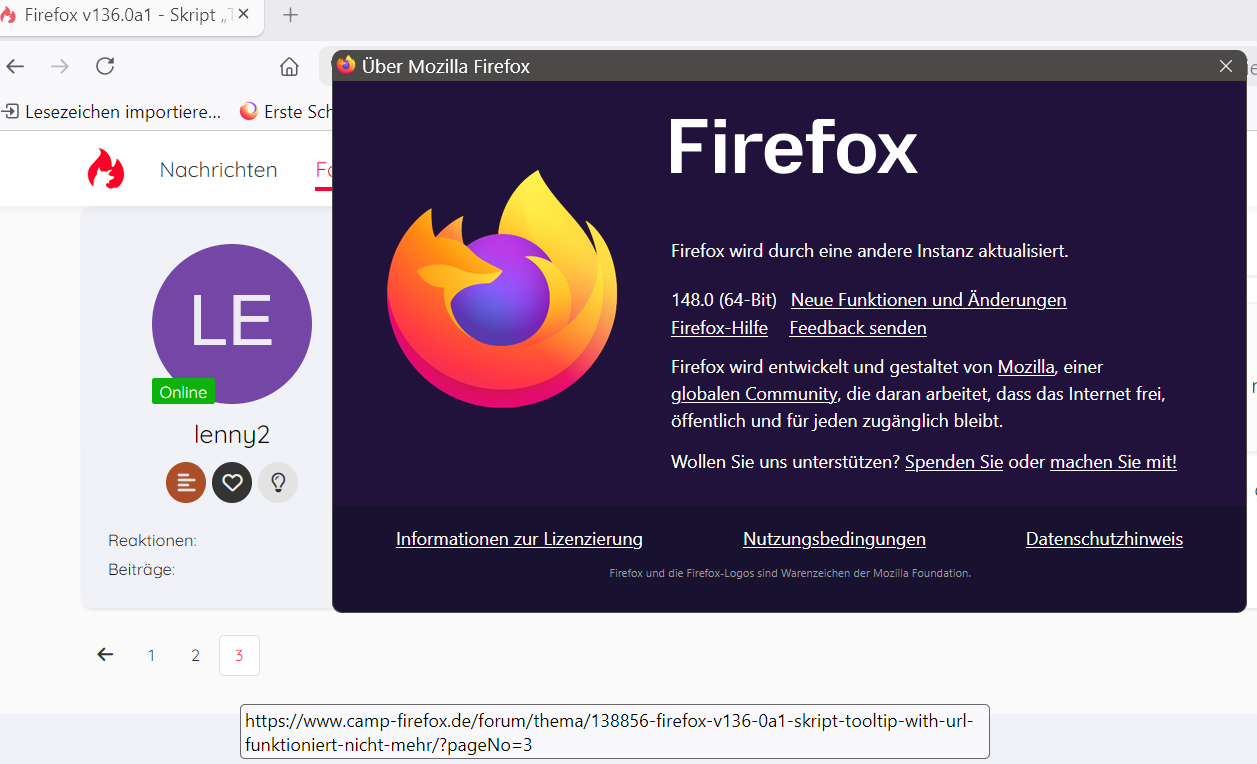Click the brown posts trophy badge icon

pyautogui.click(x=186, y=482)
